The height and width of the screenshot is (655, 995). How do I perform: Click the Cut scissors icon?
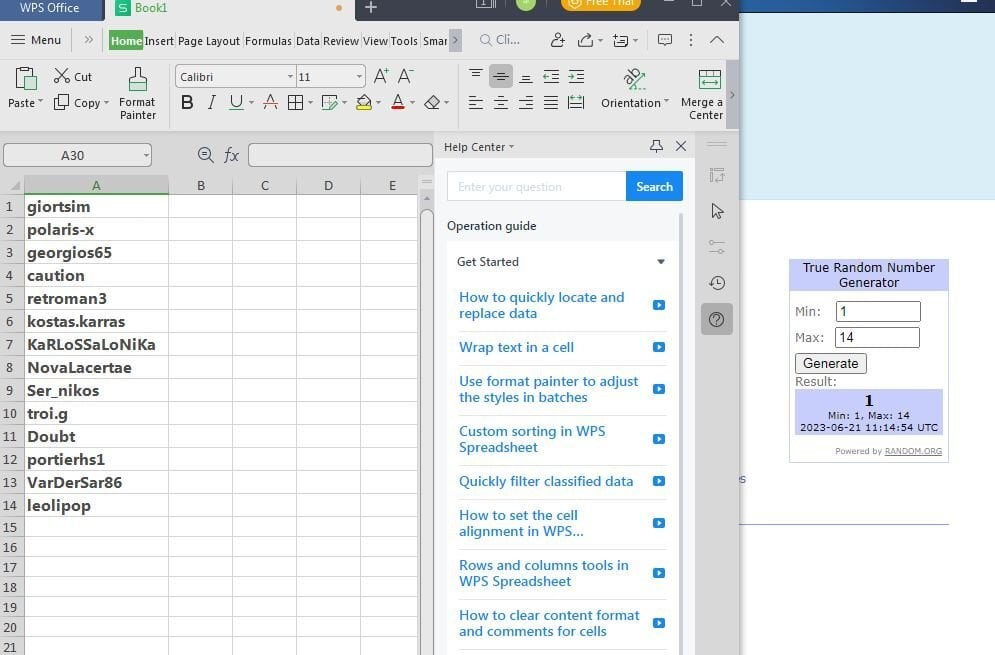pyautogui.click(x=62, y=76)
